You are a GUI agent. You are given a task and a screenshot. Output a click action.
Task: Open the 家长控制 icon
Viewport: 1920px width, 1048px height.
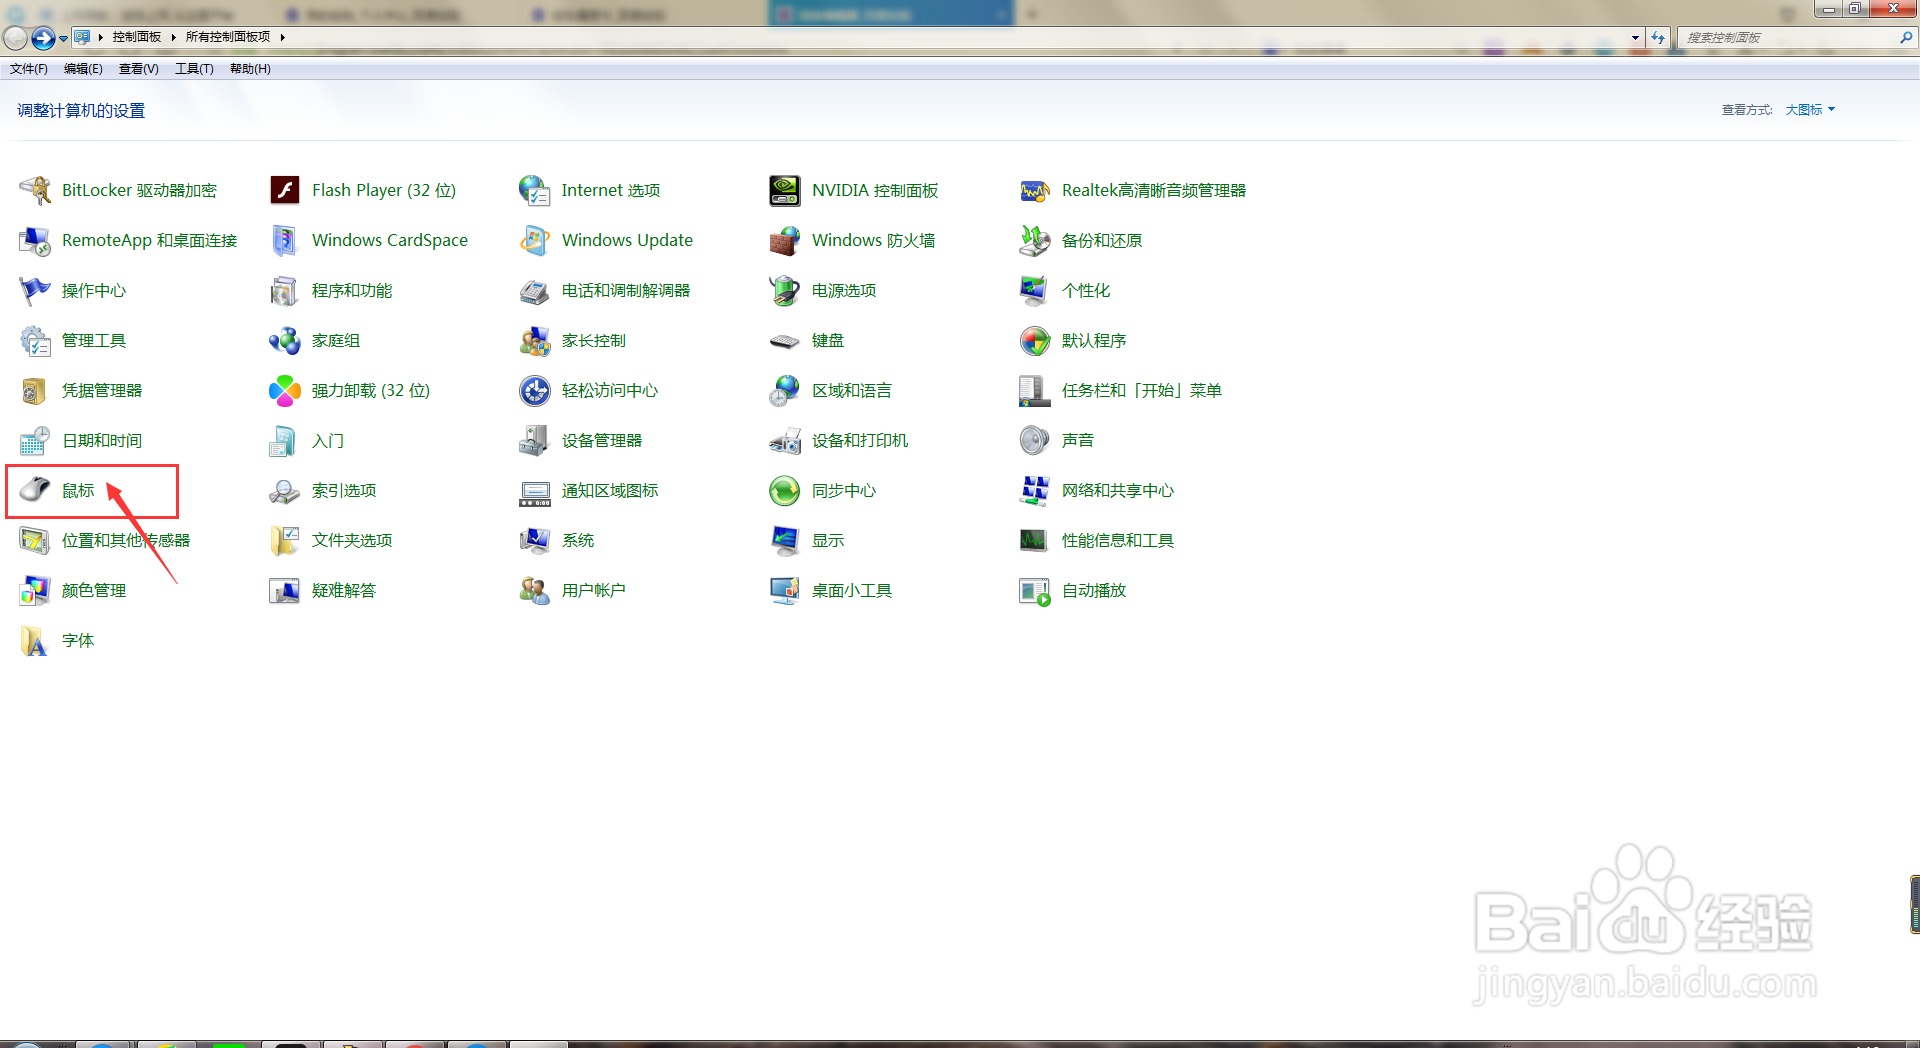(535, 340)
